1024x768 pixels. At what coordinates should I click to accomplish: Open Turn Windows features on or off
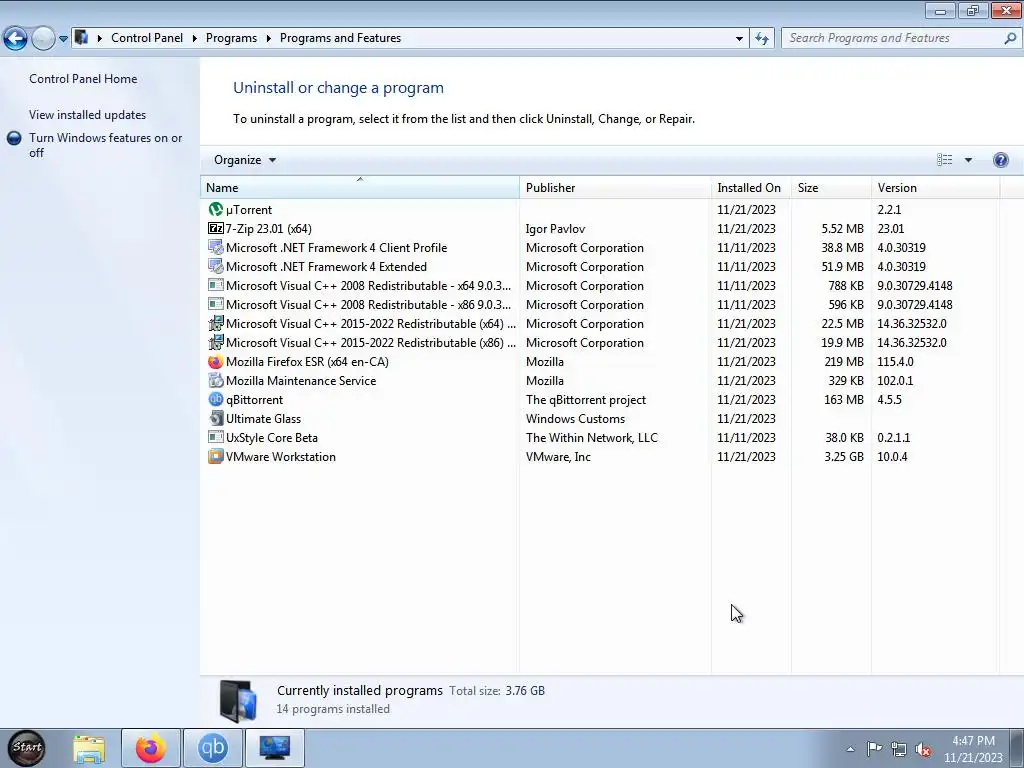tap(105, 145)
